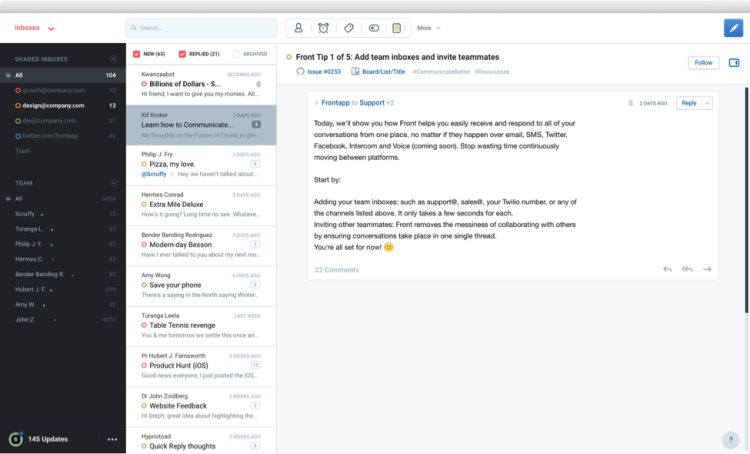Viewport: 750px width, 454px height.
Task: Click the green canned response icon
Action: click(x=397, y=28)
